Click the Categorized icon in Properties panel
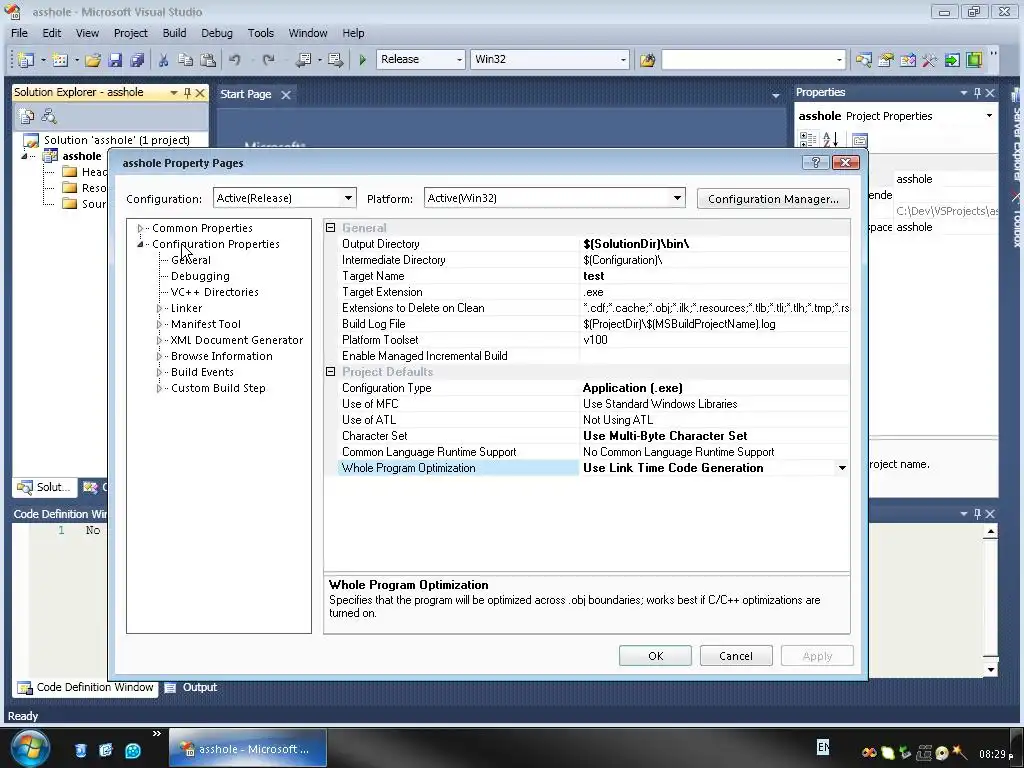The image size is (1024, 768). 808,139
